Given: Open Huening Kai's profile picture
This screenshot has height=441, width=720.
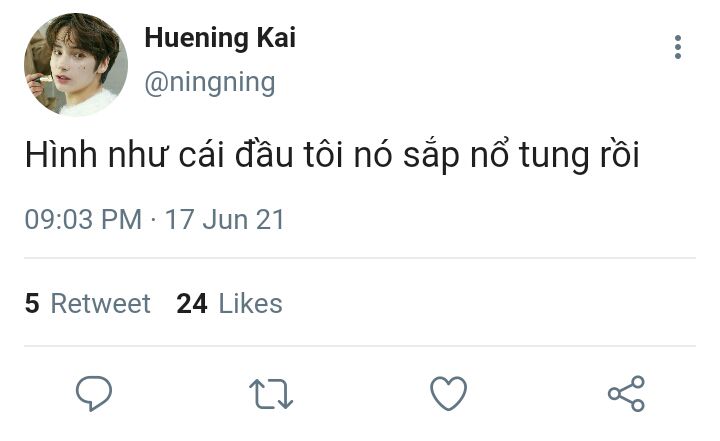Looking at the screenshot, I should click(x=76, y=65).
